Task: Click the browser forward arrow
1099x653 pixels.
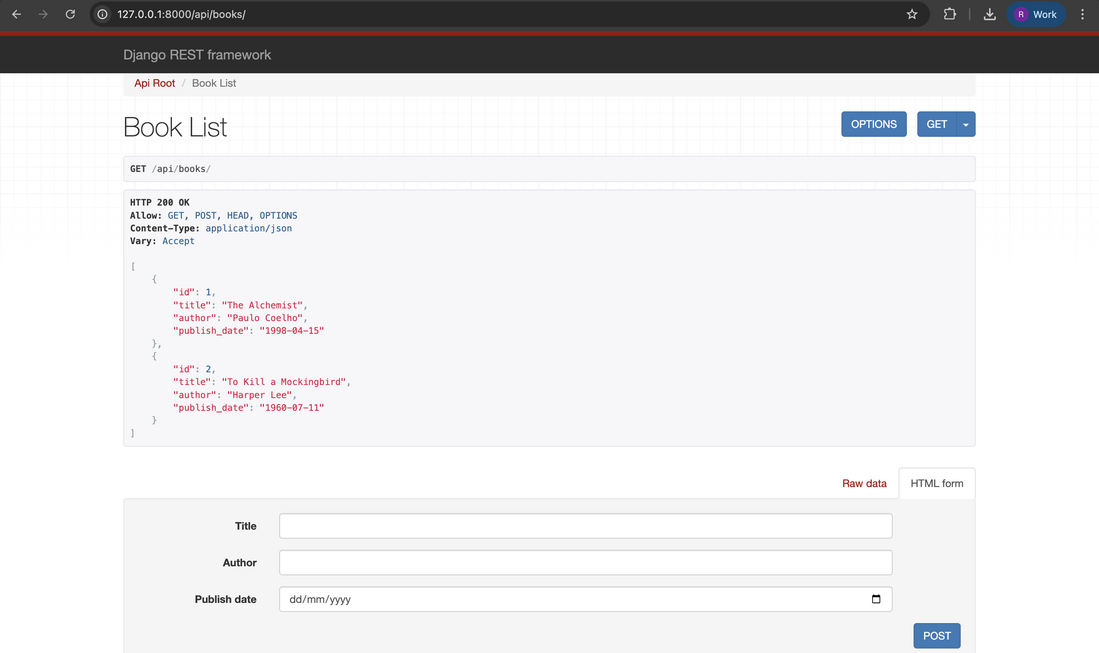Action: [x=43, y=14]
